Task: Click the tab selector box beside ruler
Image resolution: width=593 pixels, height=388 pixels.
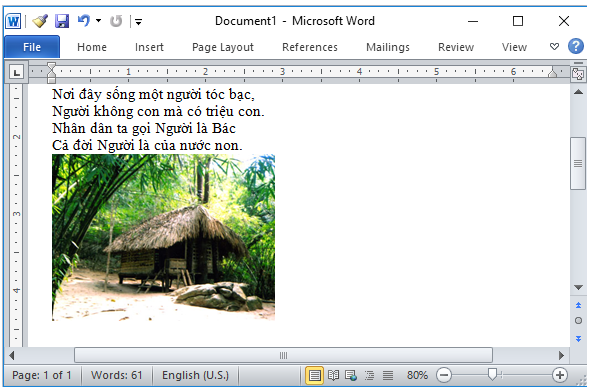Action: (16, 72)
